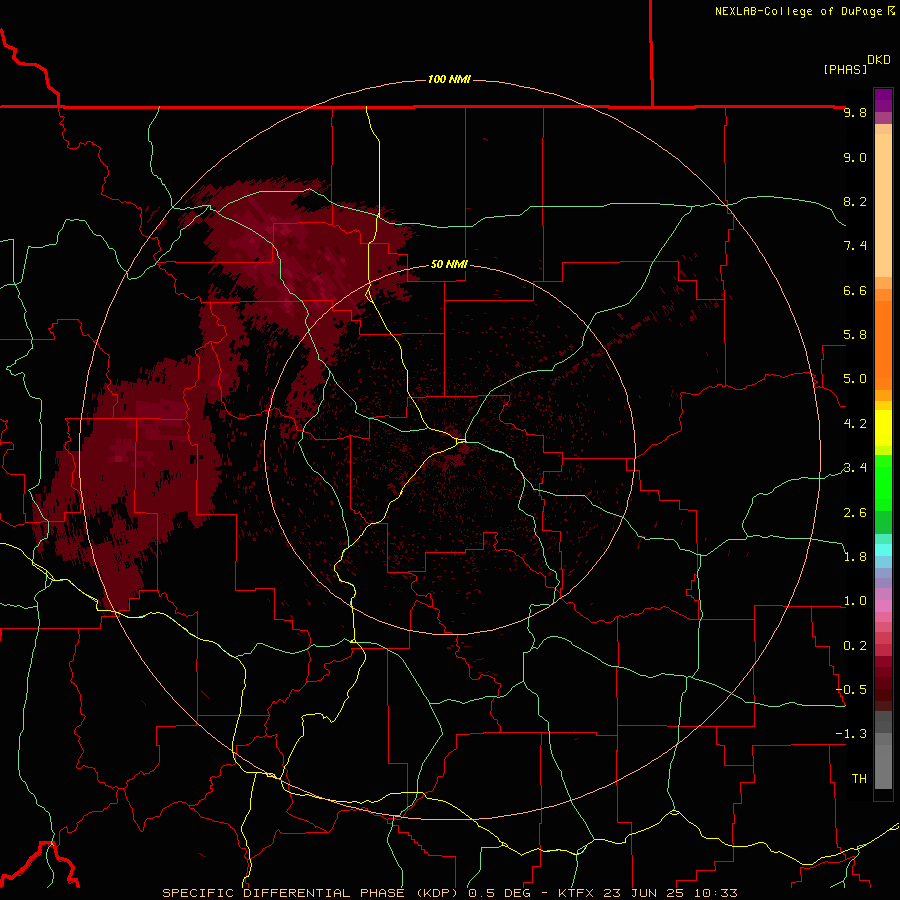Click the 3.4 scale value
This screenshot has height=900, width=900.
pos(855,468)
